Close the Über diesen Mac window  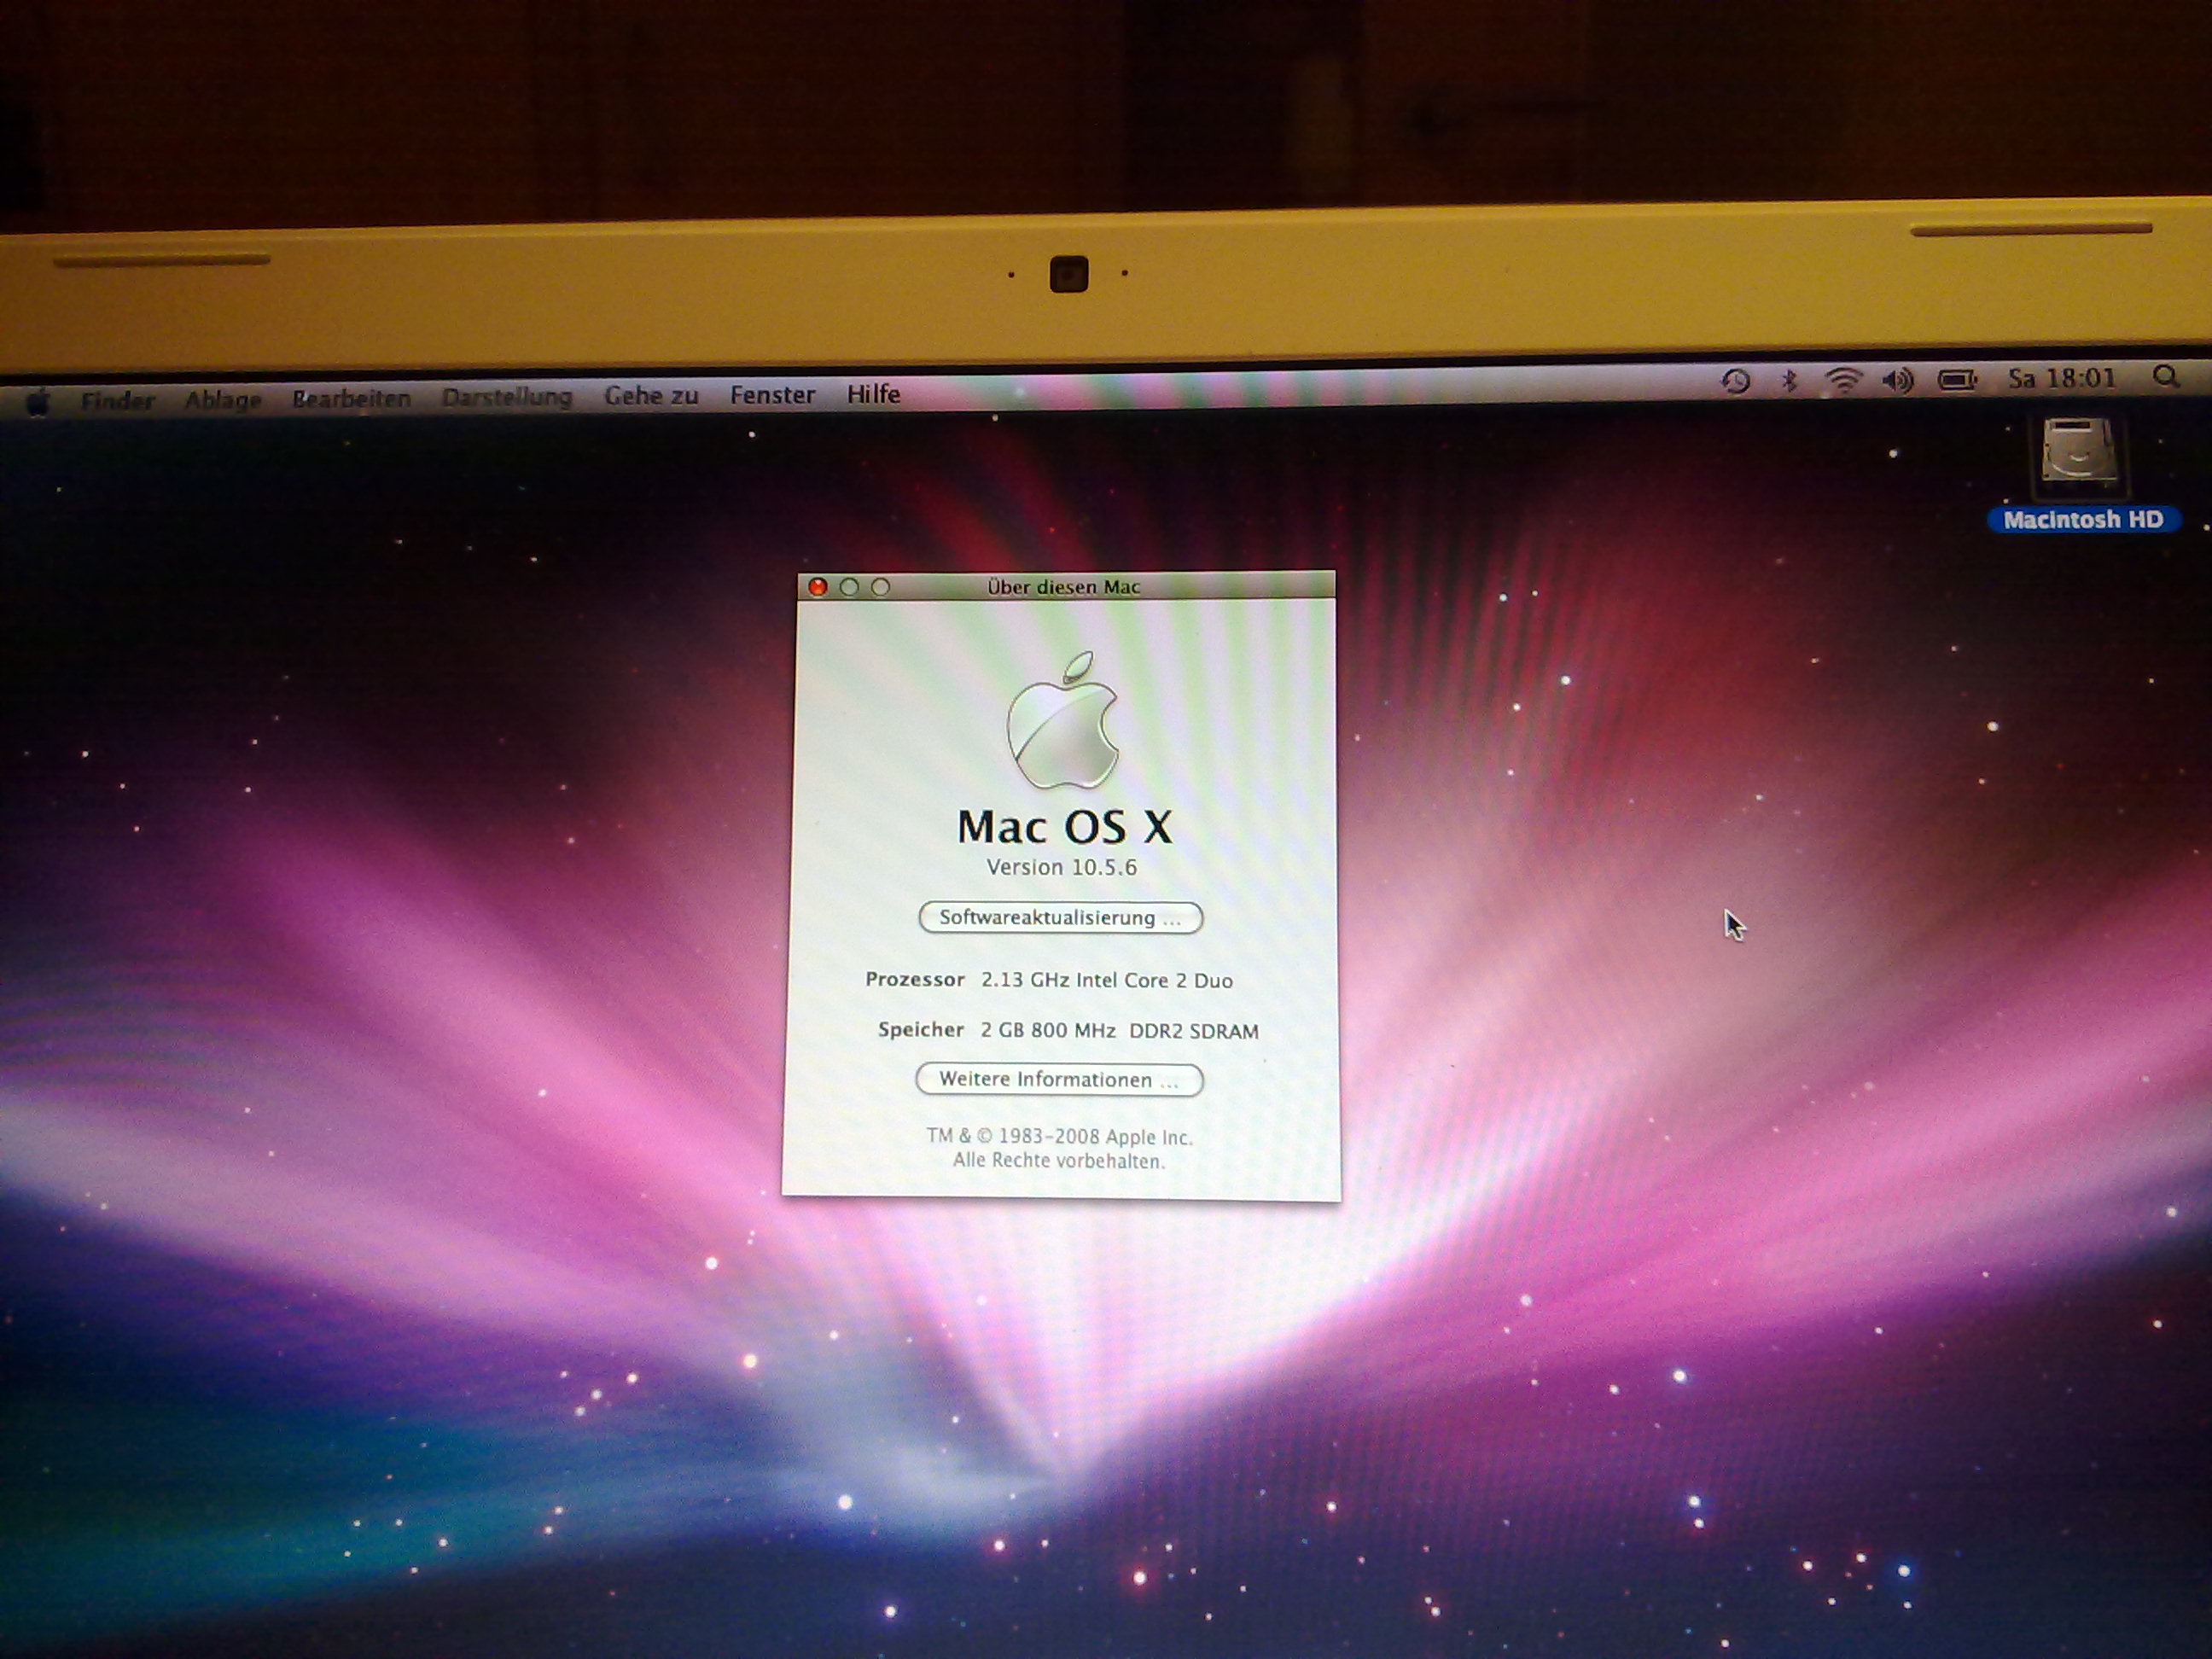tap(818, 587)
